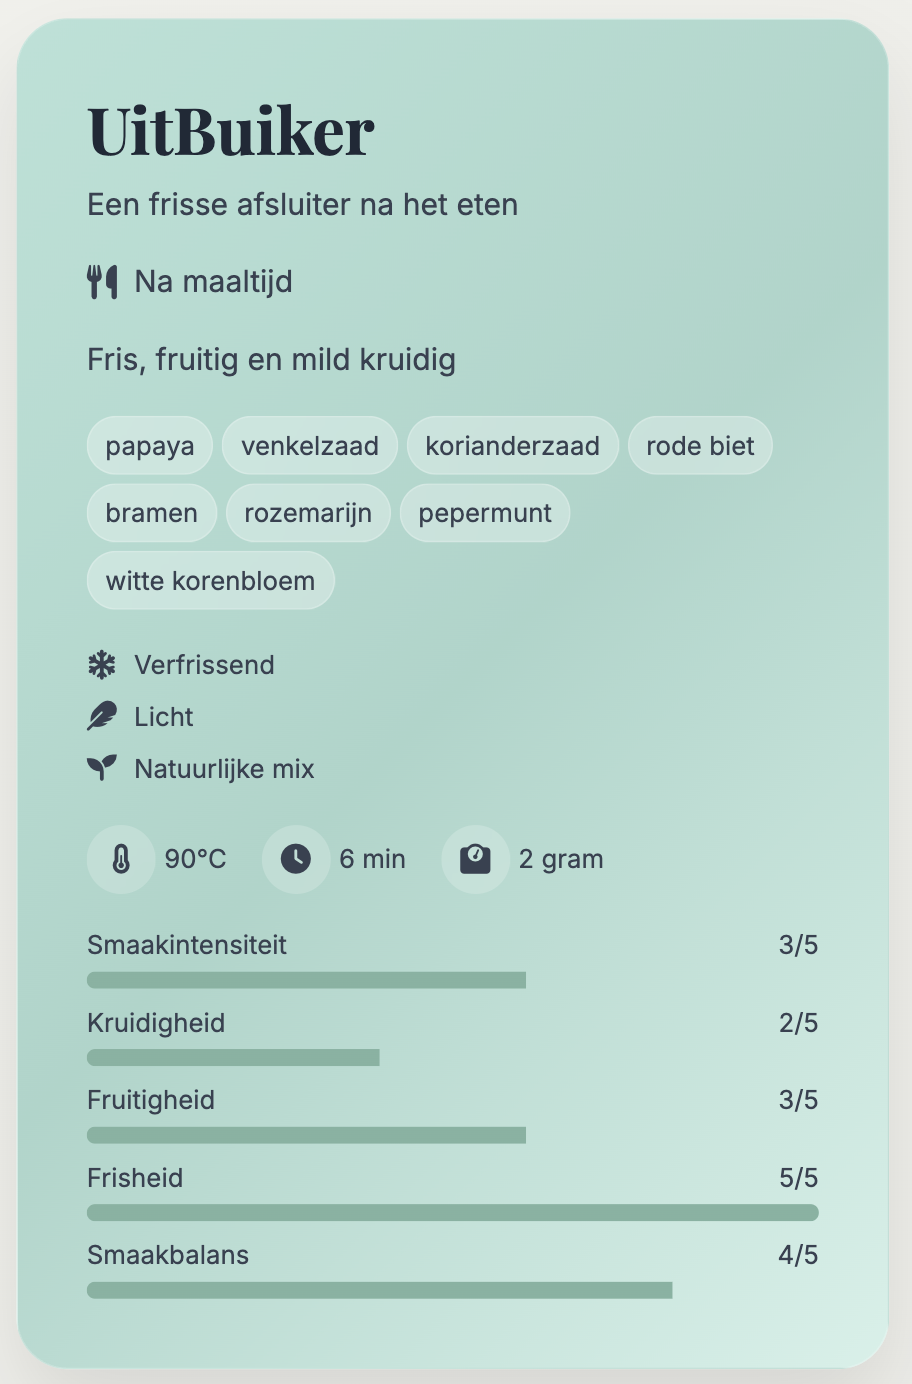Screen dimensions: 912x1384
Task: Choose the bramen ingredient tag
Action: coord(152,513)
